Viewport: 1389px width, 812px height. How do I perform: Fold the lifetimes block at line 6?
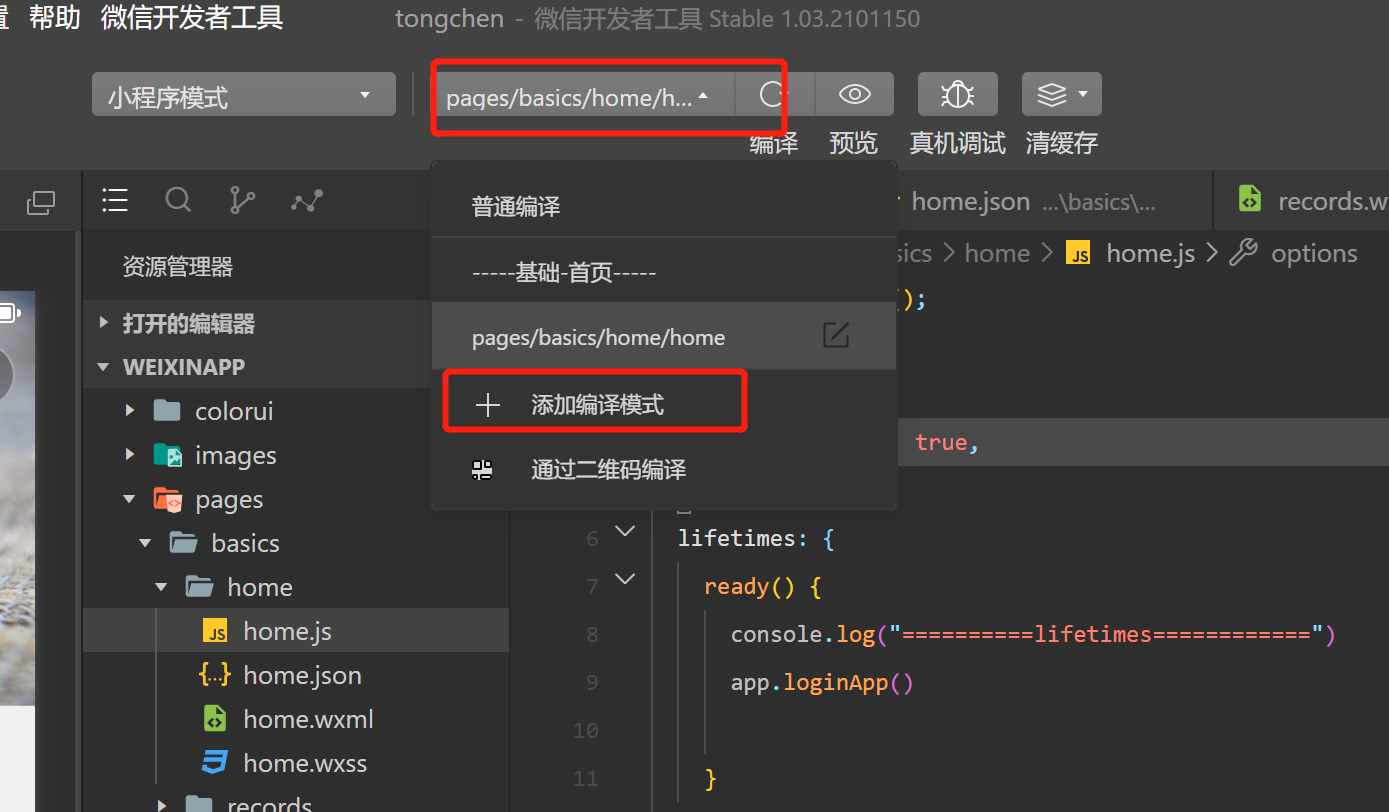[625, 531]
